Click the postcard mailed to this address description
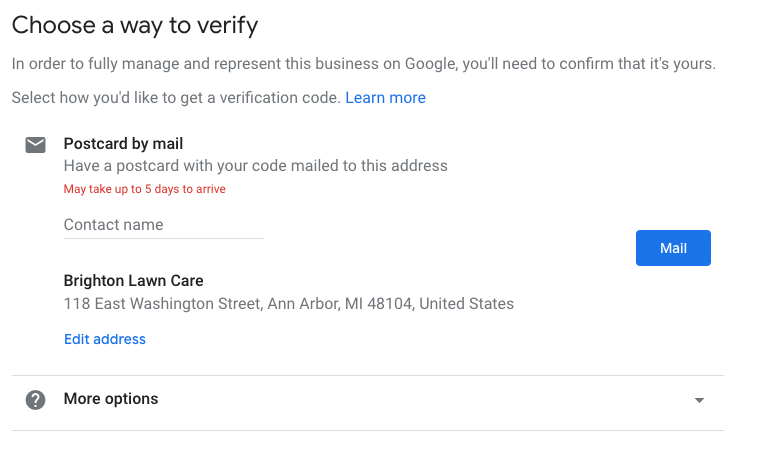769x473 pixels. click(255, 166)
